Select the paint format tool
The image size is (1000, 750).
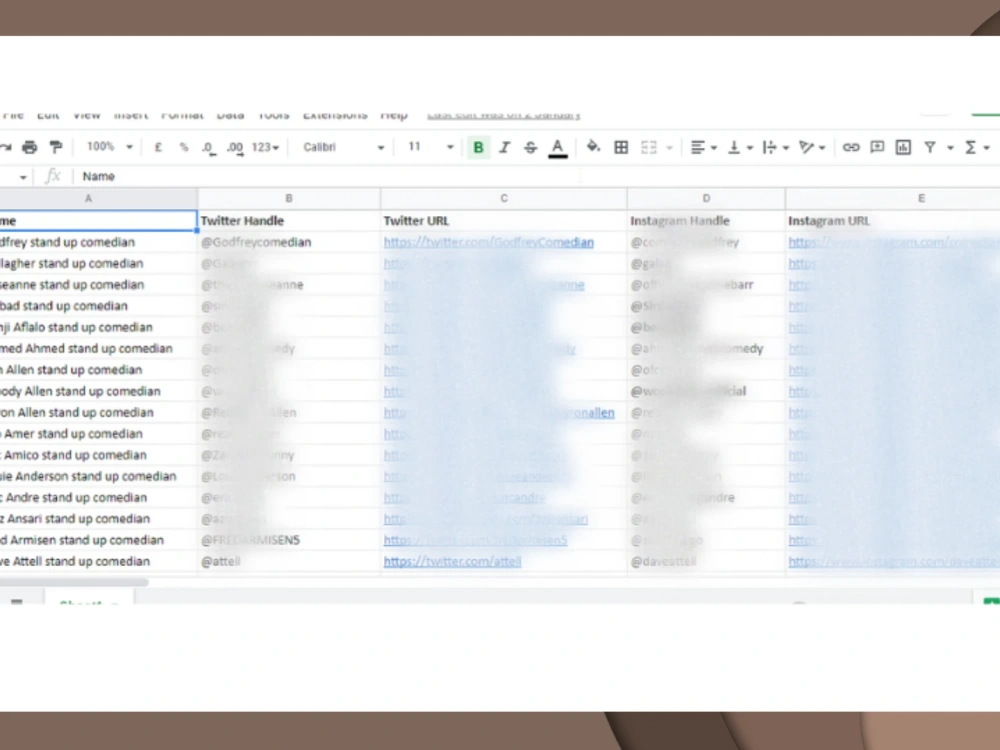click(56, 147)
